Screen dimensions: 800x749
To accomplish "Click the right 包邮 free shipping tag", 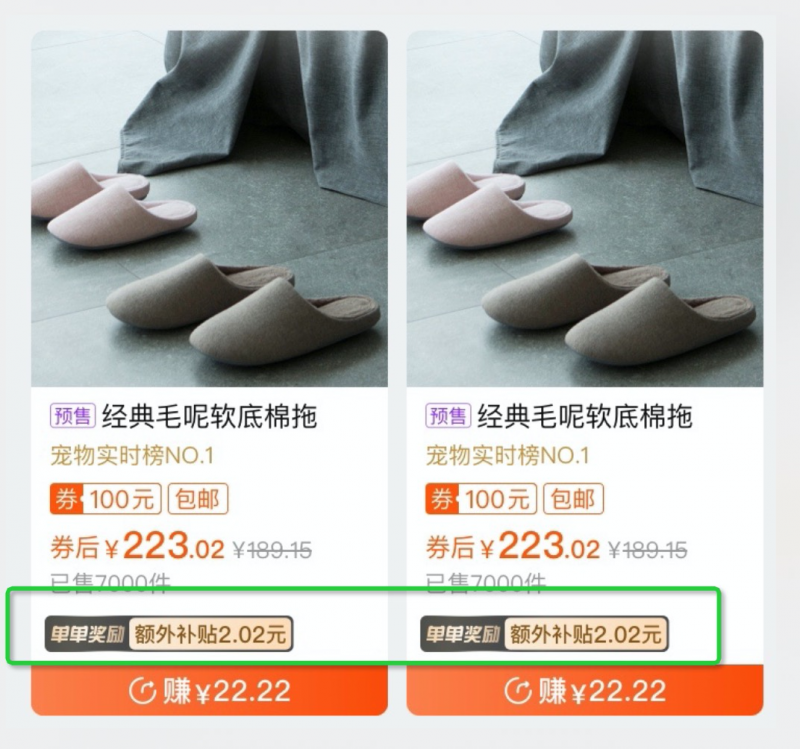I will [x=573, y=498].
